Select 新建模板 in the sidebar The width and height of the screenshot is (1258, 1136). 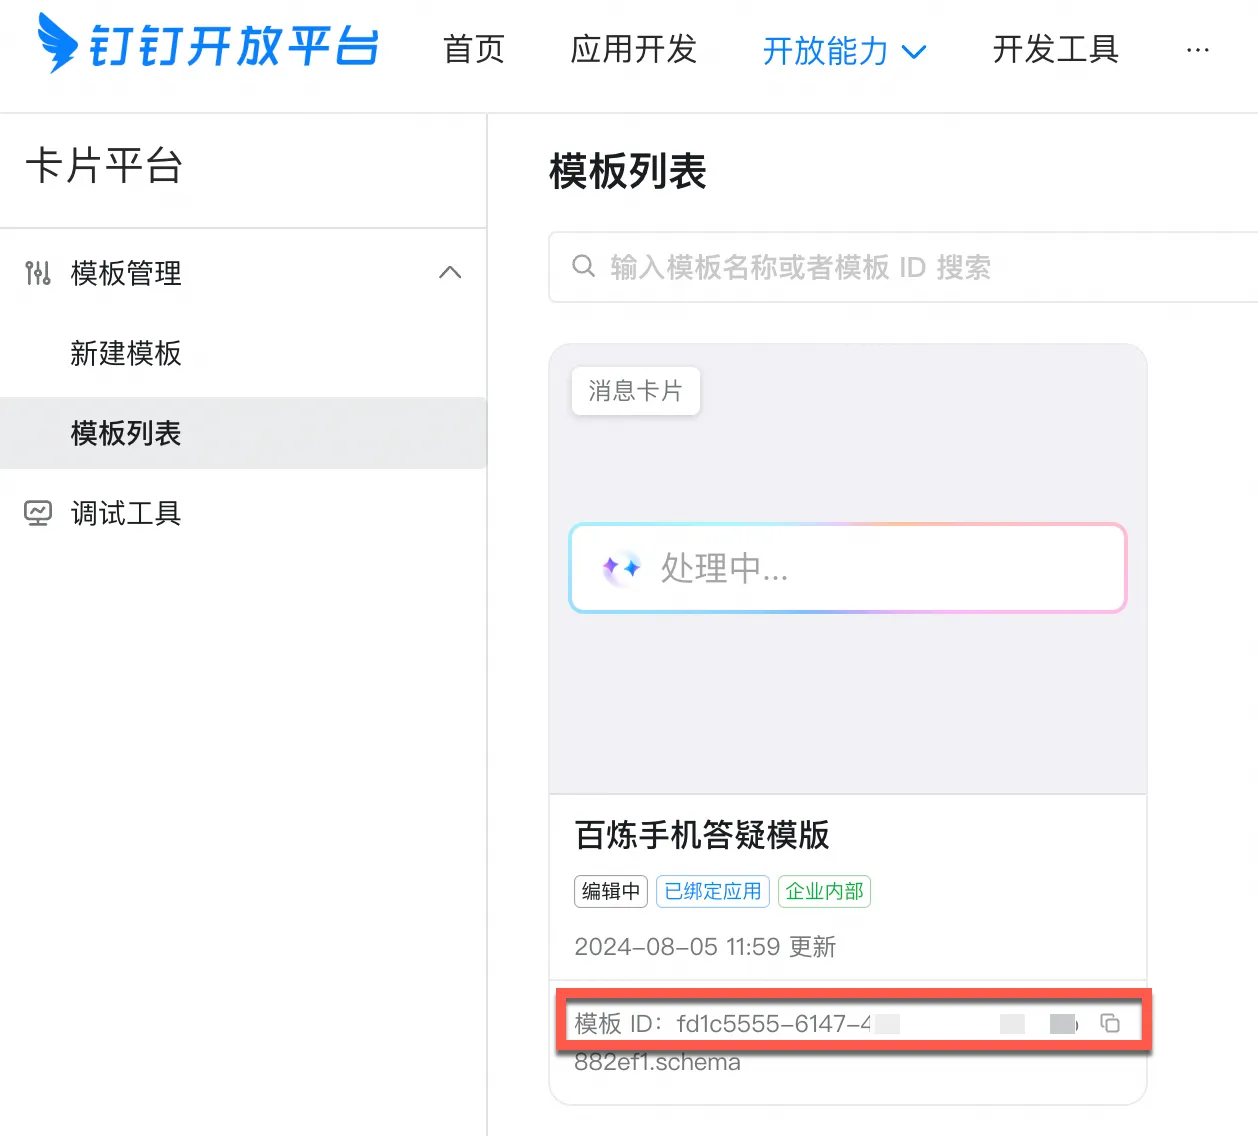[x=126, y=353]
